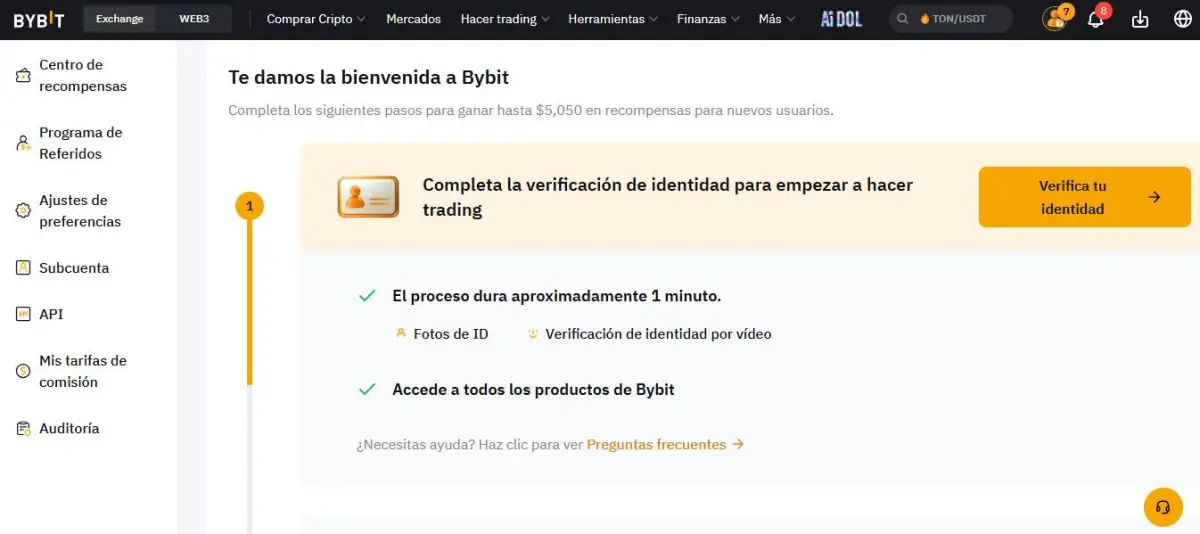This screenshot has width=1200, height=534.
Task: Click the green check beside 'Accede a todos'
Action: click(367, 389)
